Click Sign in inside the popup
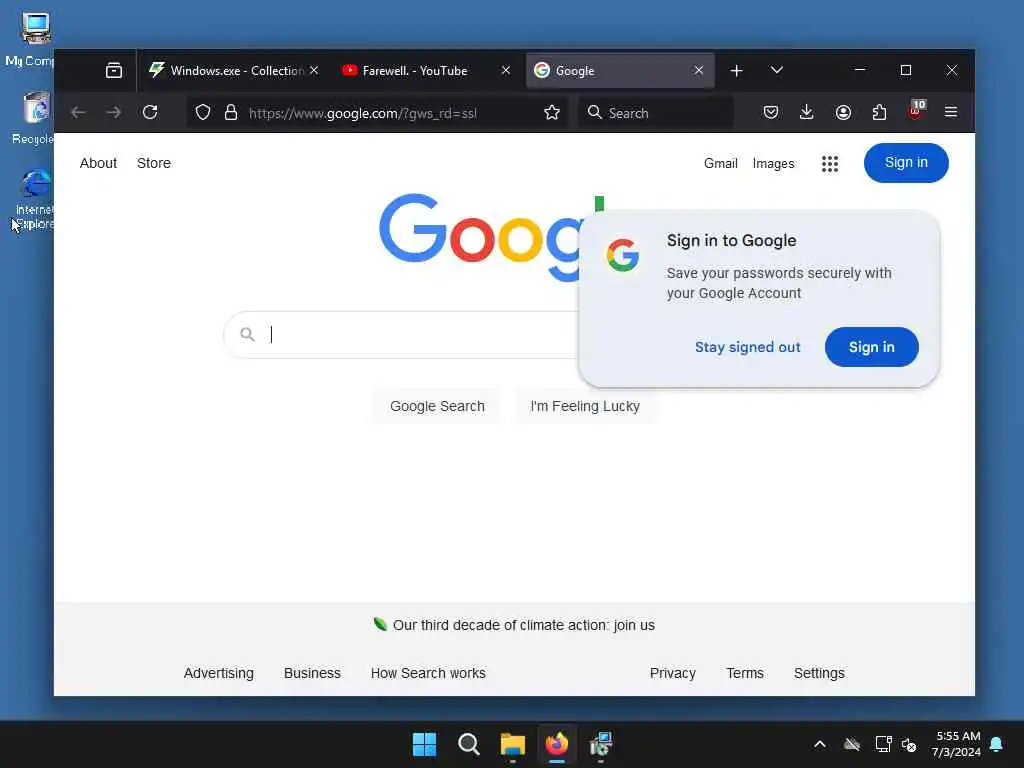This screenshot has height=768, width=1024. [x=871, y=347]
